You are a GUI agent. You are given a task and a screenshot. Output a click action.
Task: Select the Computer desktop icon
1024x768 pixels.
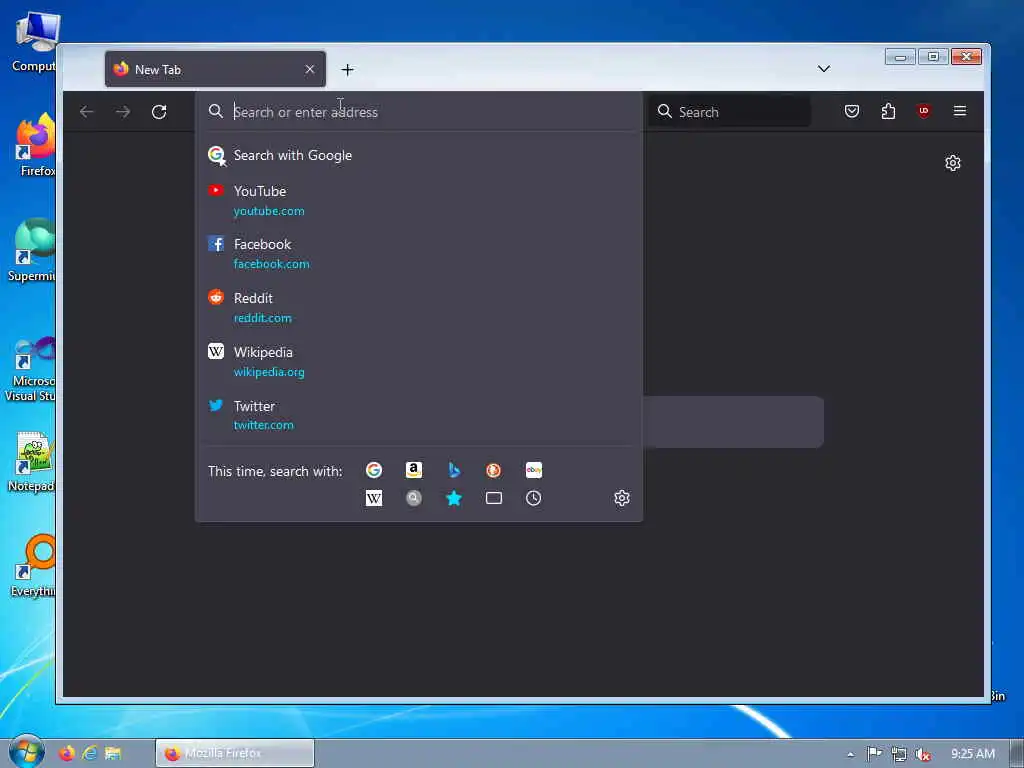click(x=34, y=42)
